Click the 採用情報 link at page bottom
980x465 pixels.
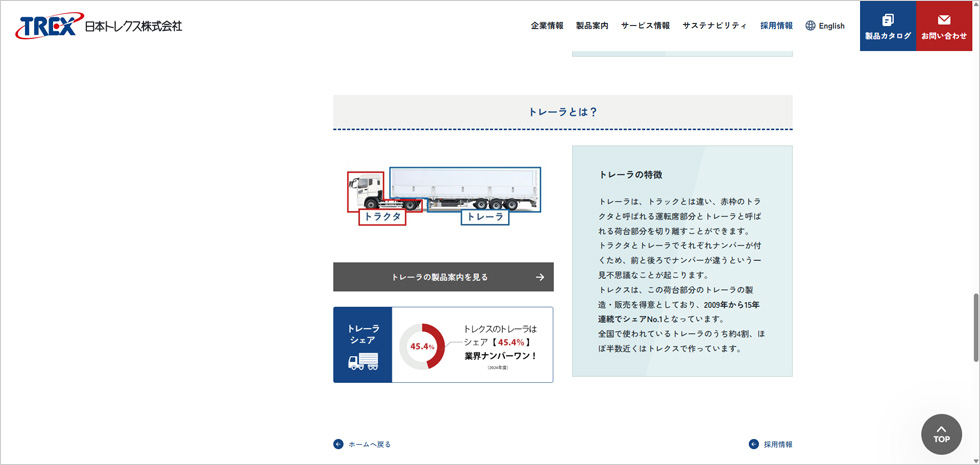[x=778, y=444]
